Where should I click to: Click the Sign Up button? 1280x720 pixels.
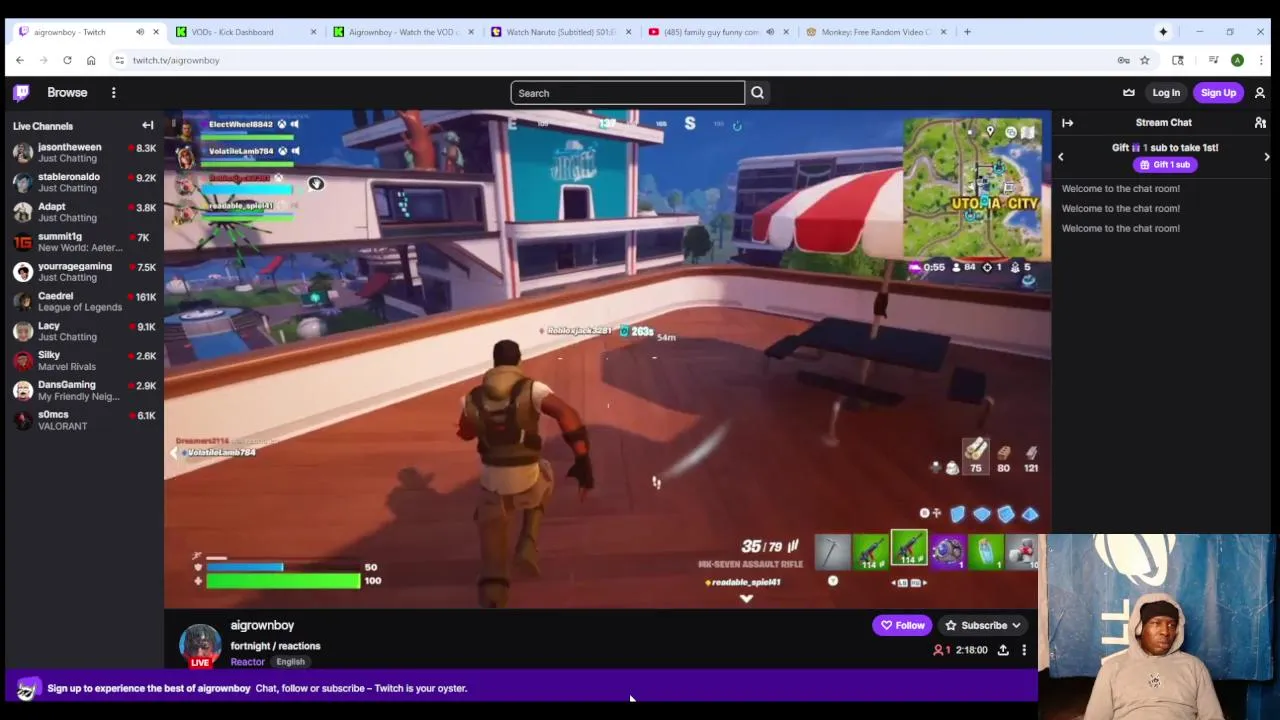1218,93
